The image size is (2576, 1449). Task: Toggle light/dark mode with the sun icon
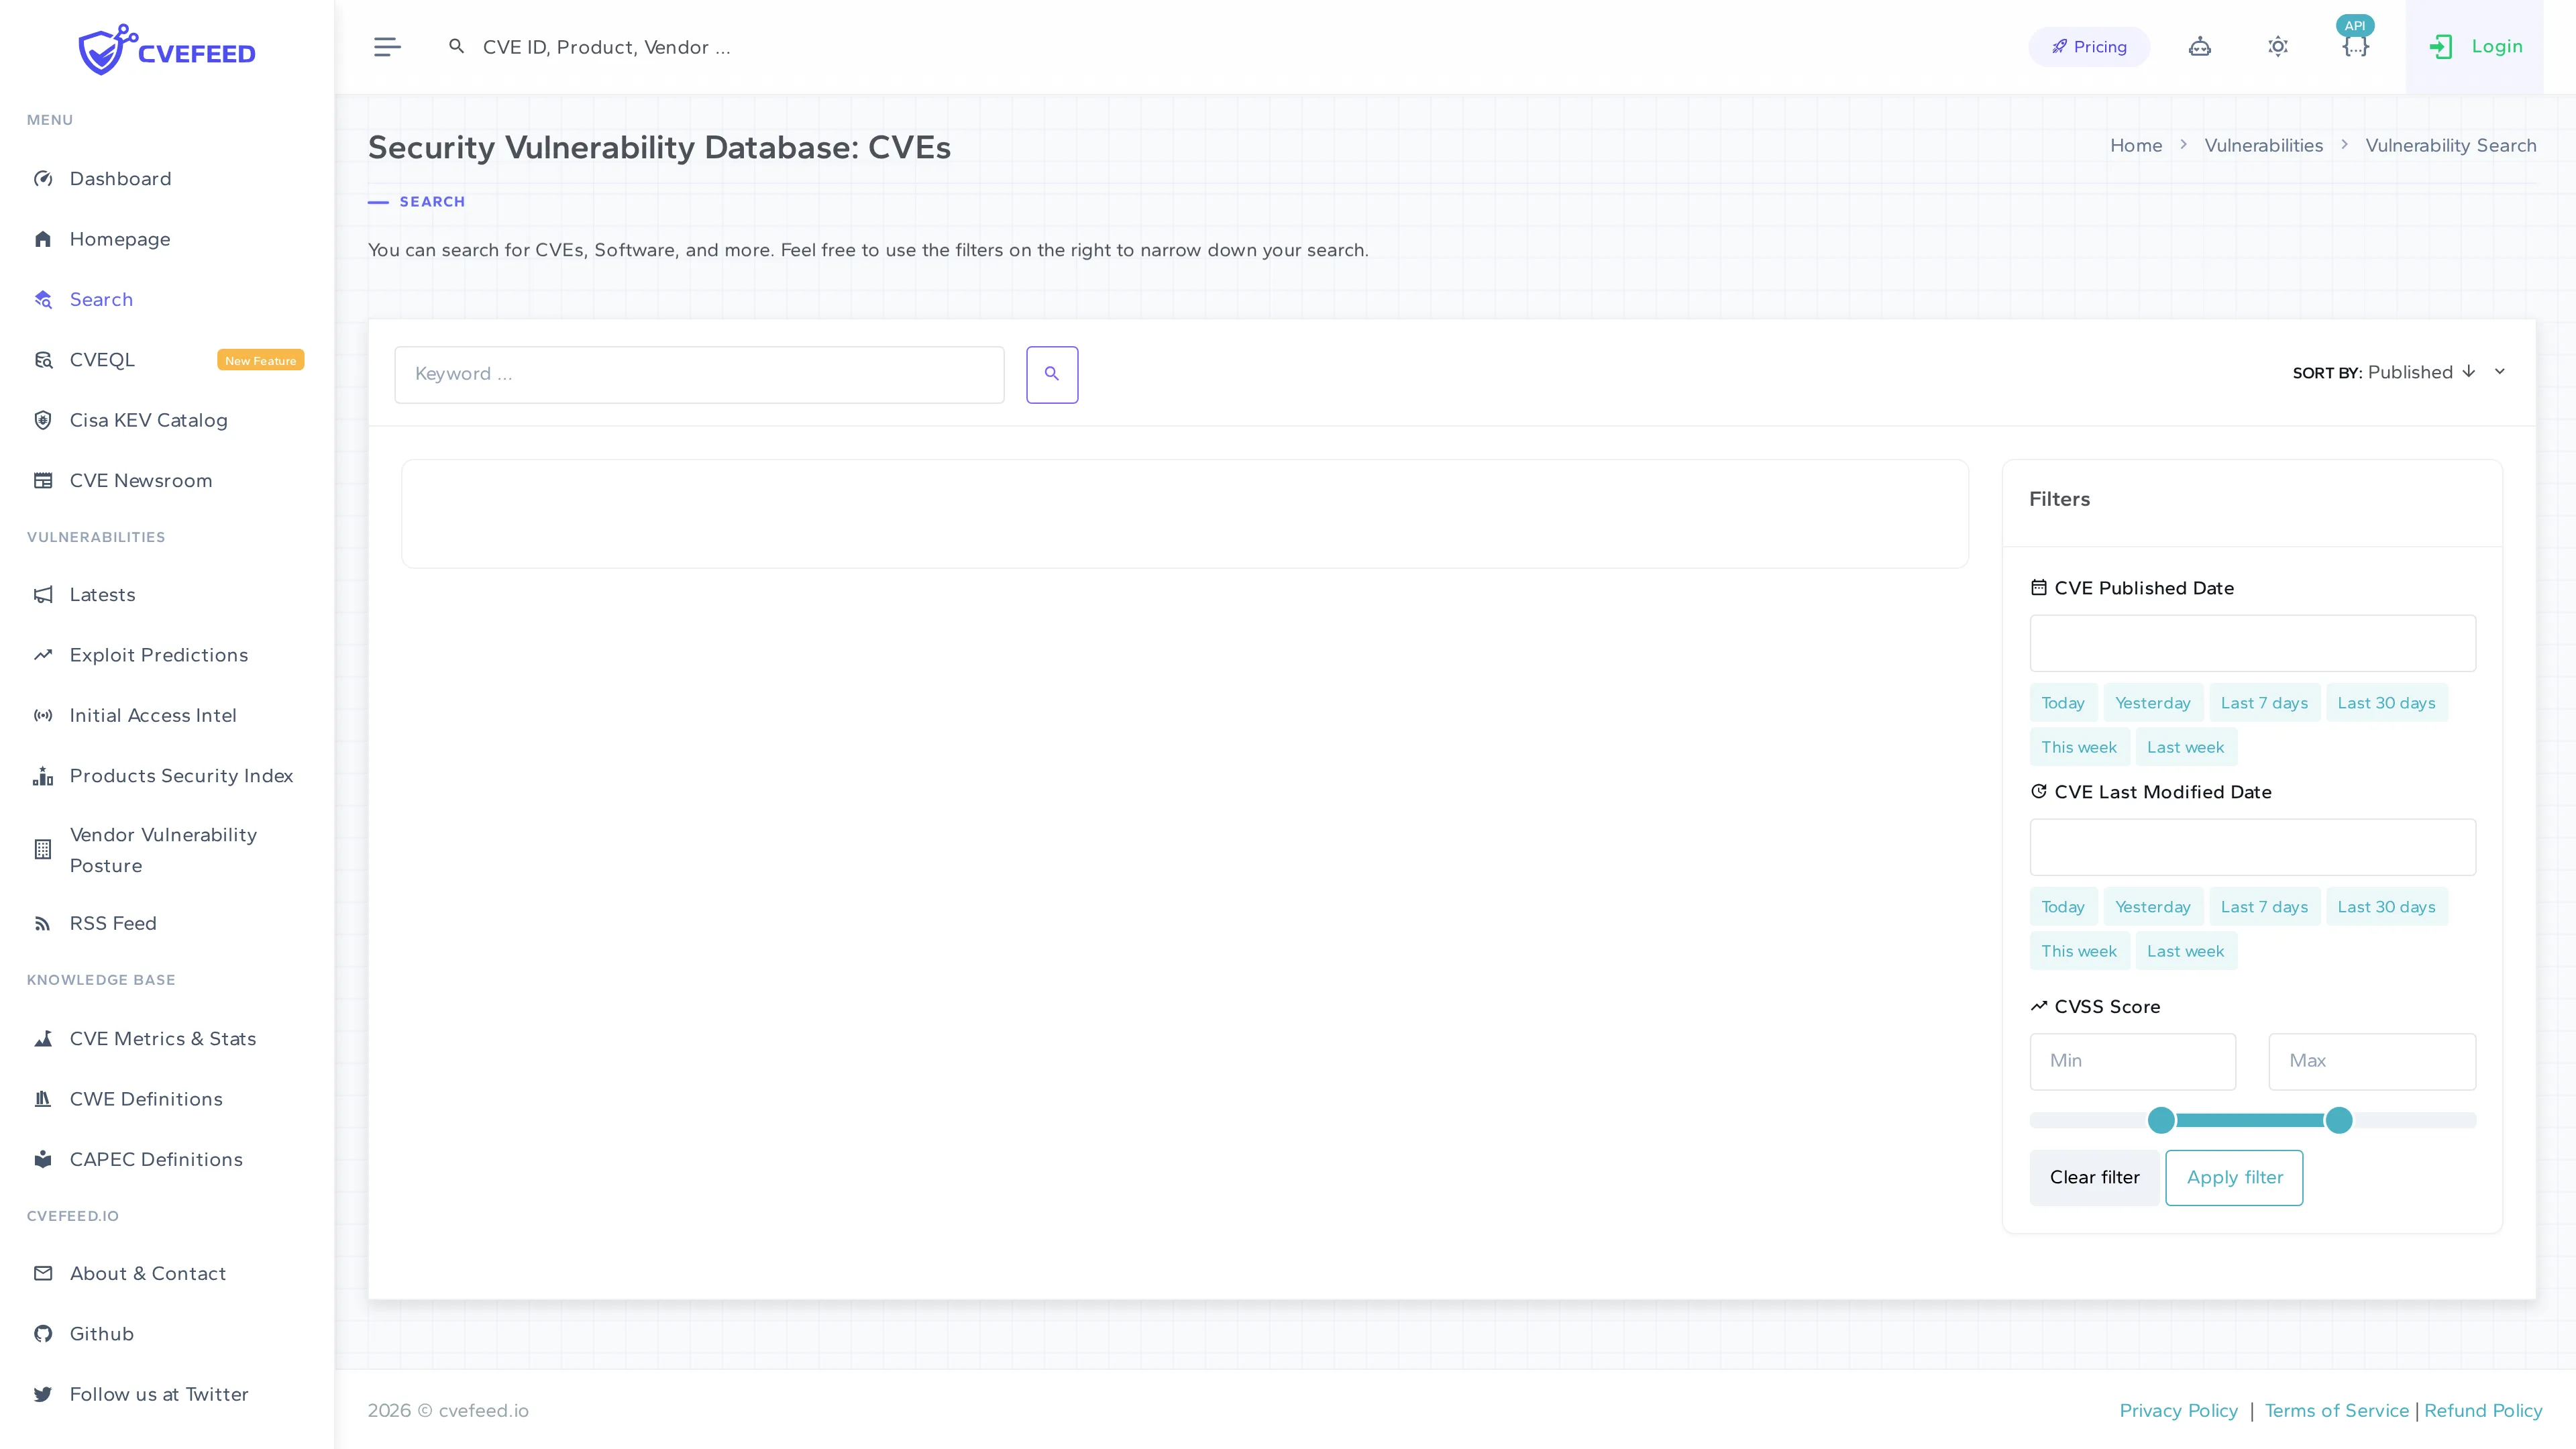pos(2278,46)
